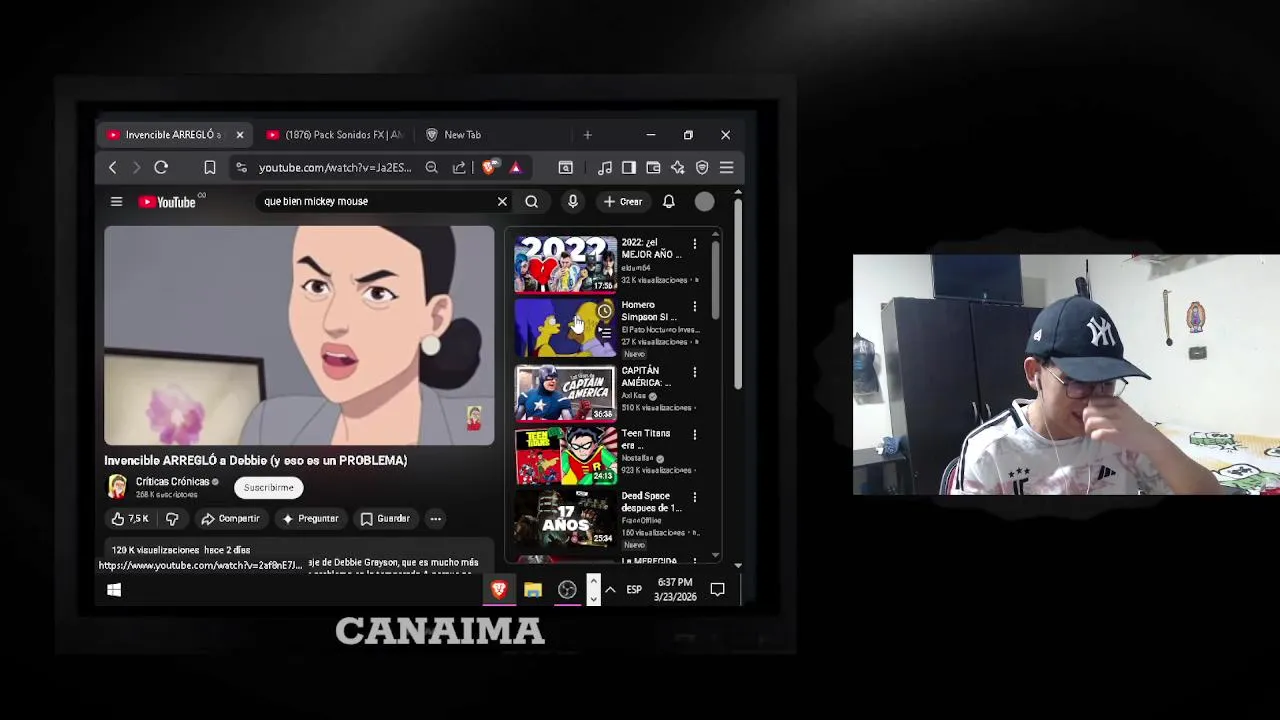The image size is (1280, 720).
Task: Open options menu for Teen Titans video
Action: pos(695,435)
